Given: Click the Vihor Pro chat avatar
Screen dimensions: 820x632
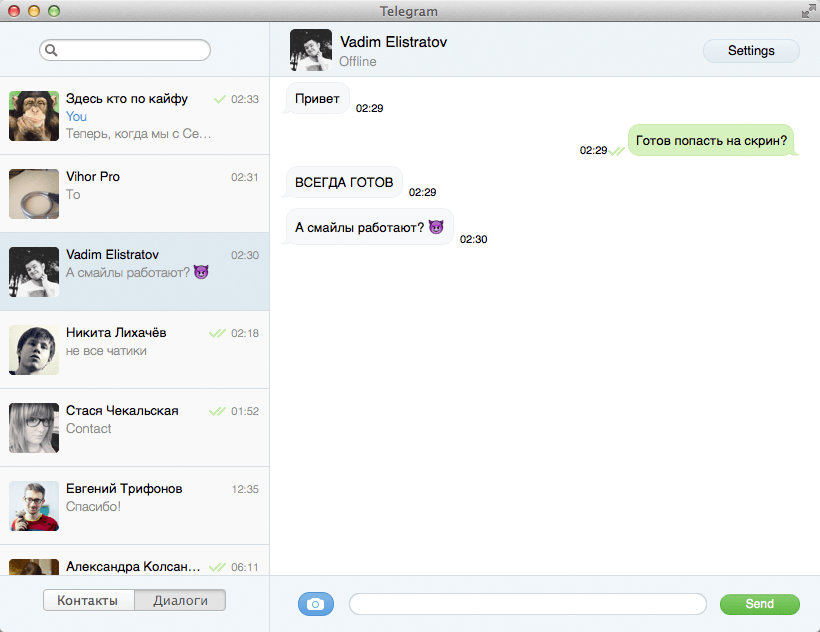Looking at the screenshot, I should [x=34, y=194].
